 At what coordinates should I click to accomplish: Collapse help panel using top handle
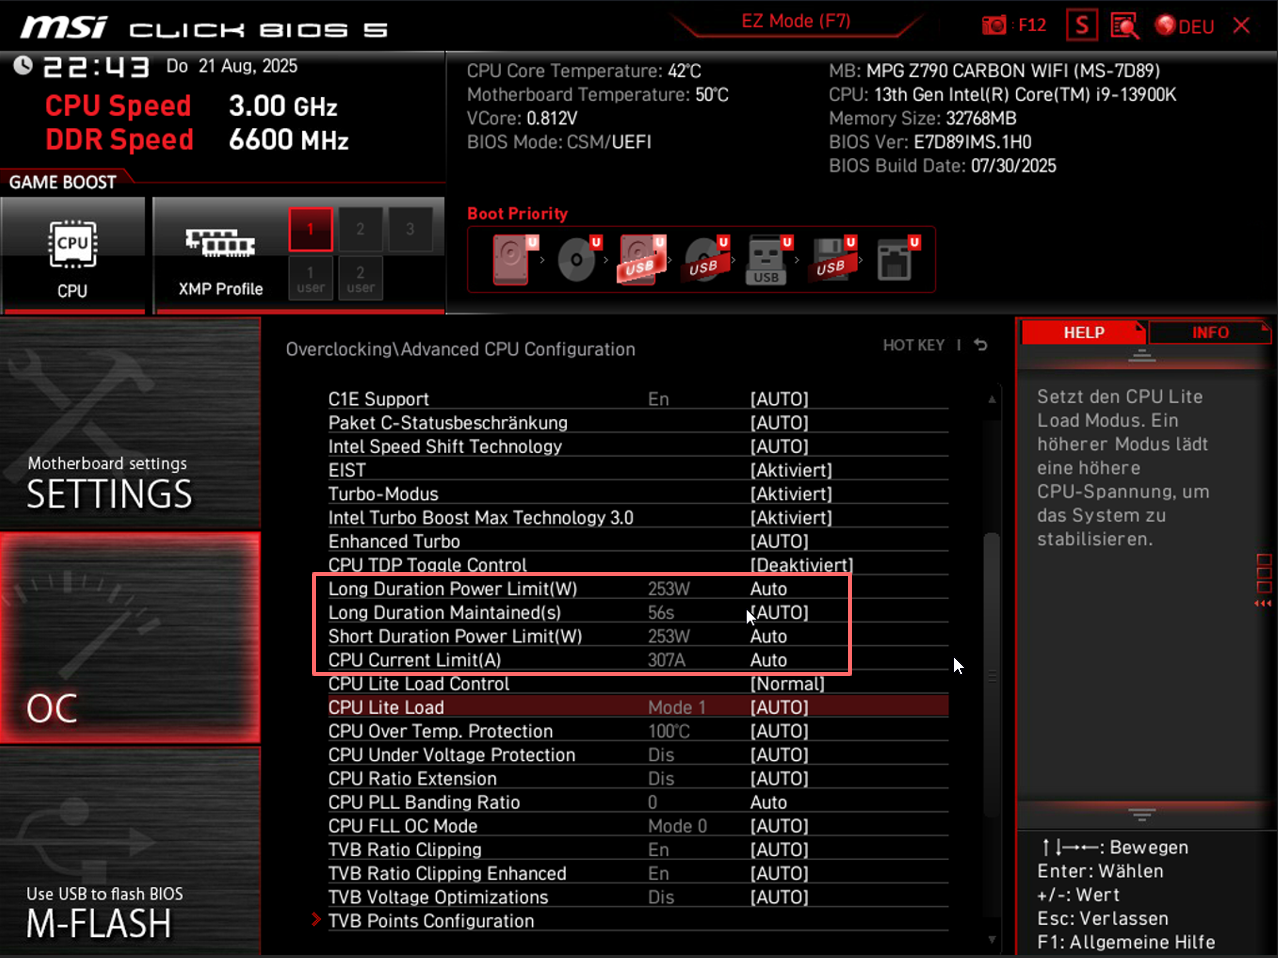[1142, 356]
